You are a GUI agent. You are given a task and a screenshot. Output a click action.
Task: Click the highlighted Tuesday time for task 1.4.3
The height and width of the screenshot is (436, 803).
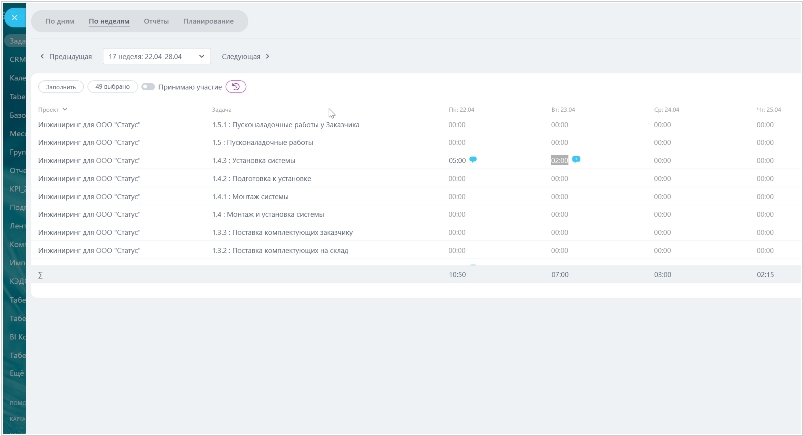click(559, 160)
